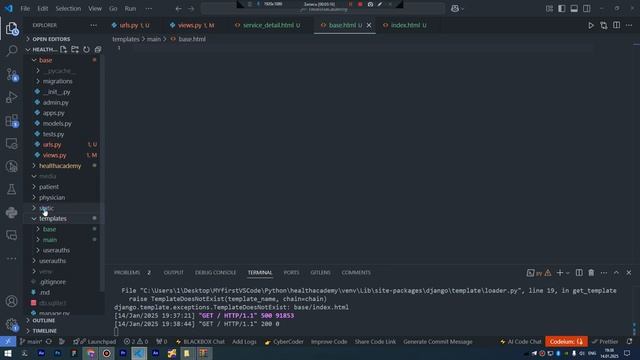Open the Extensions view

point(11,120)
